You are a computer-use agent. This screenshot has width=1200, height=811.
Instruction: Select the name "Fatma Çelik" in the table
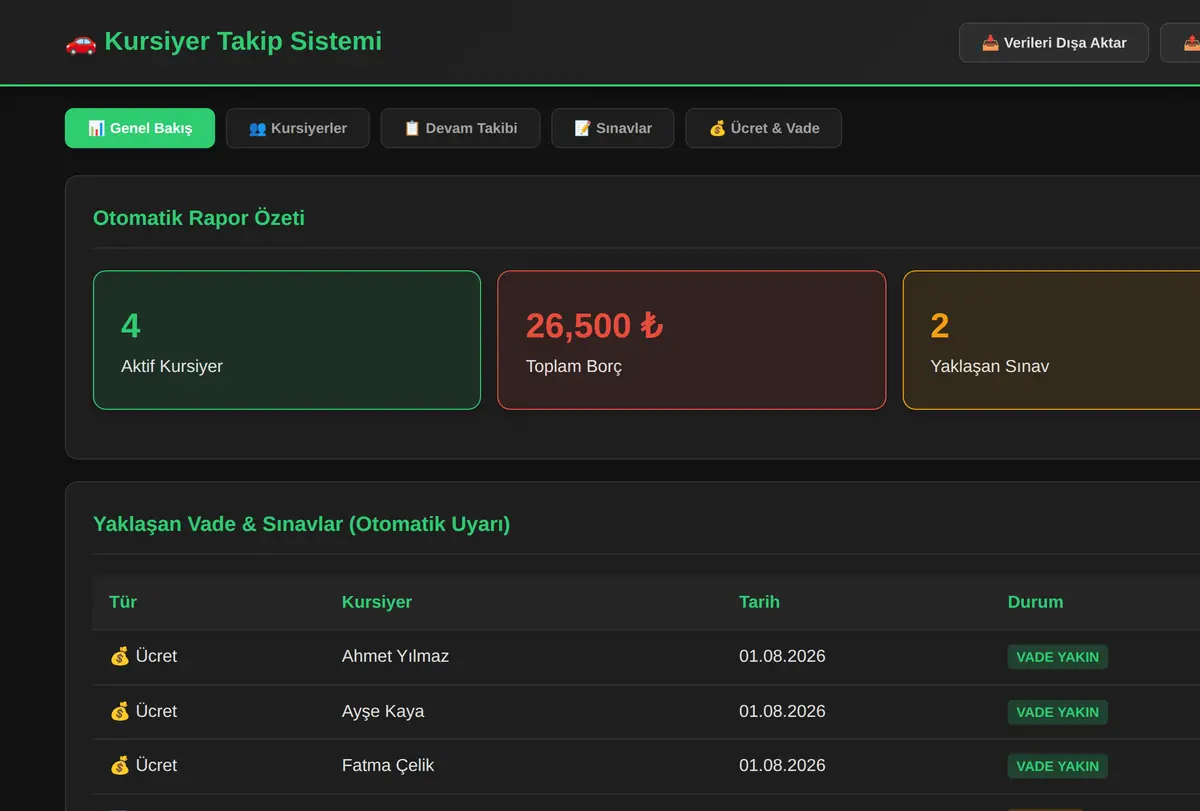[x=388, y=766]
